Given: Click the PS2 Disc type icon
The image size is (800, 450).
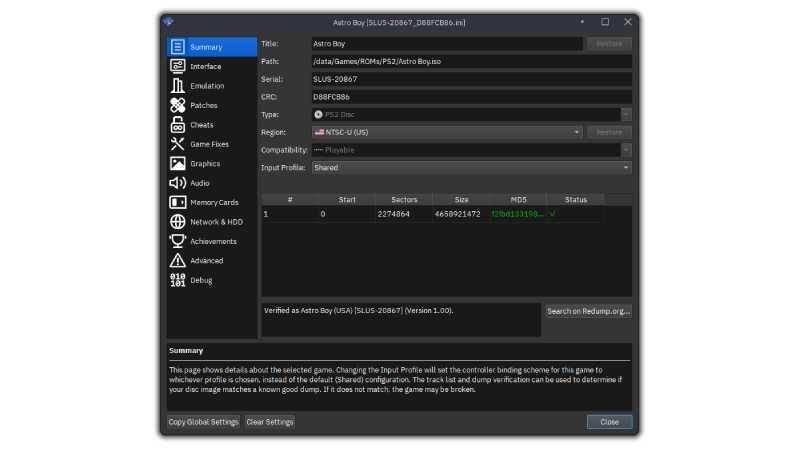Looking at the screenshot, I should (x=318, y=115).
